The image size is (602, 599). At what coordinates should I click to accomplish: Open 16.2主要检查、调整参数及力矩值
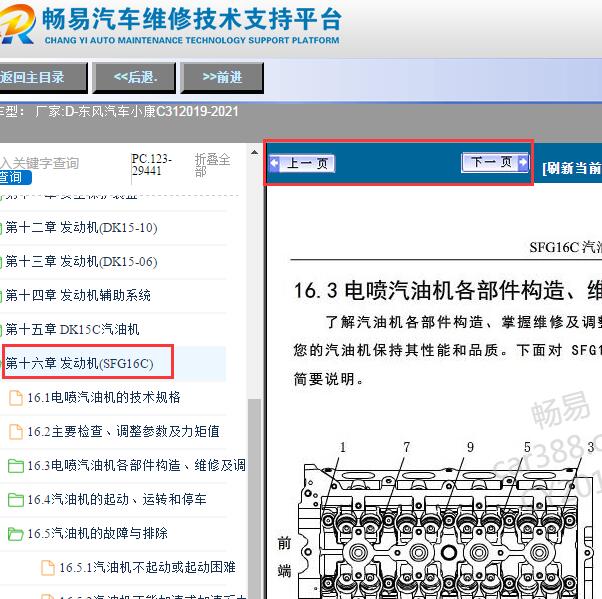[123, 431]
